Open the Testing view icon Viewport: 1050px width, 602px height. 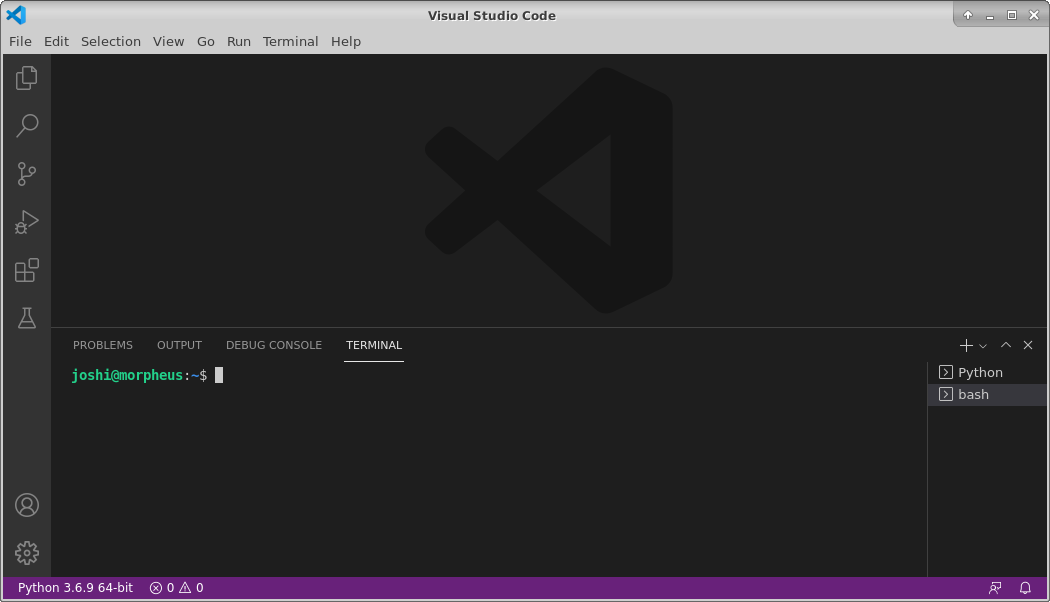pyautogui.click(x=26, y=317)
